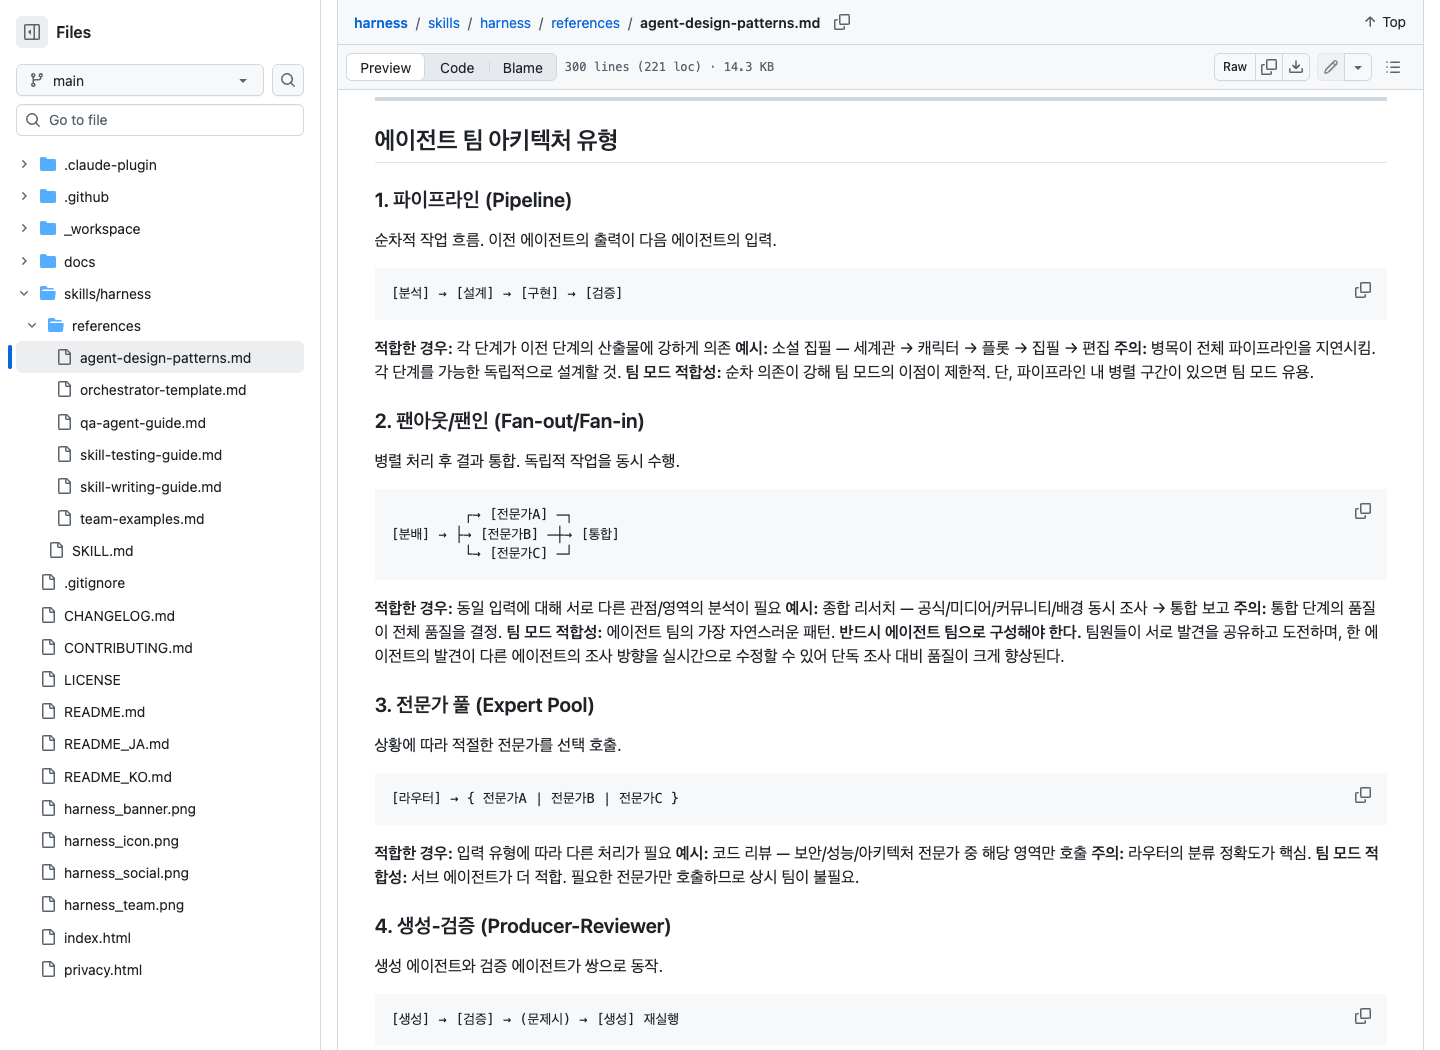Switch to the Preview tab
This screenshot has width=1440, height=1050.
pyautogui.click(x=385, y=67)
